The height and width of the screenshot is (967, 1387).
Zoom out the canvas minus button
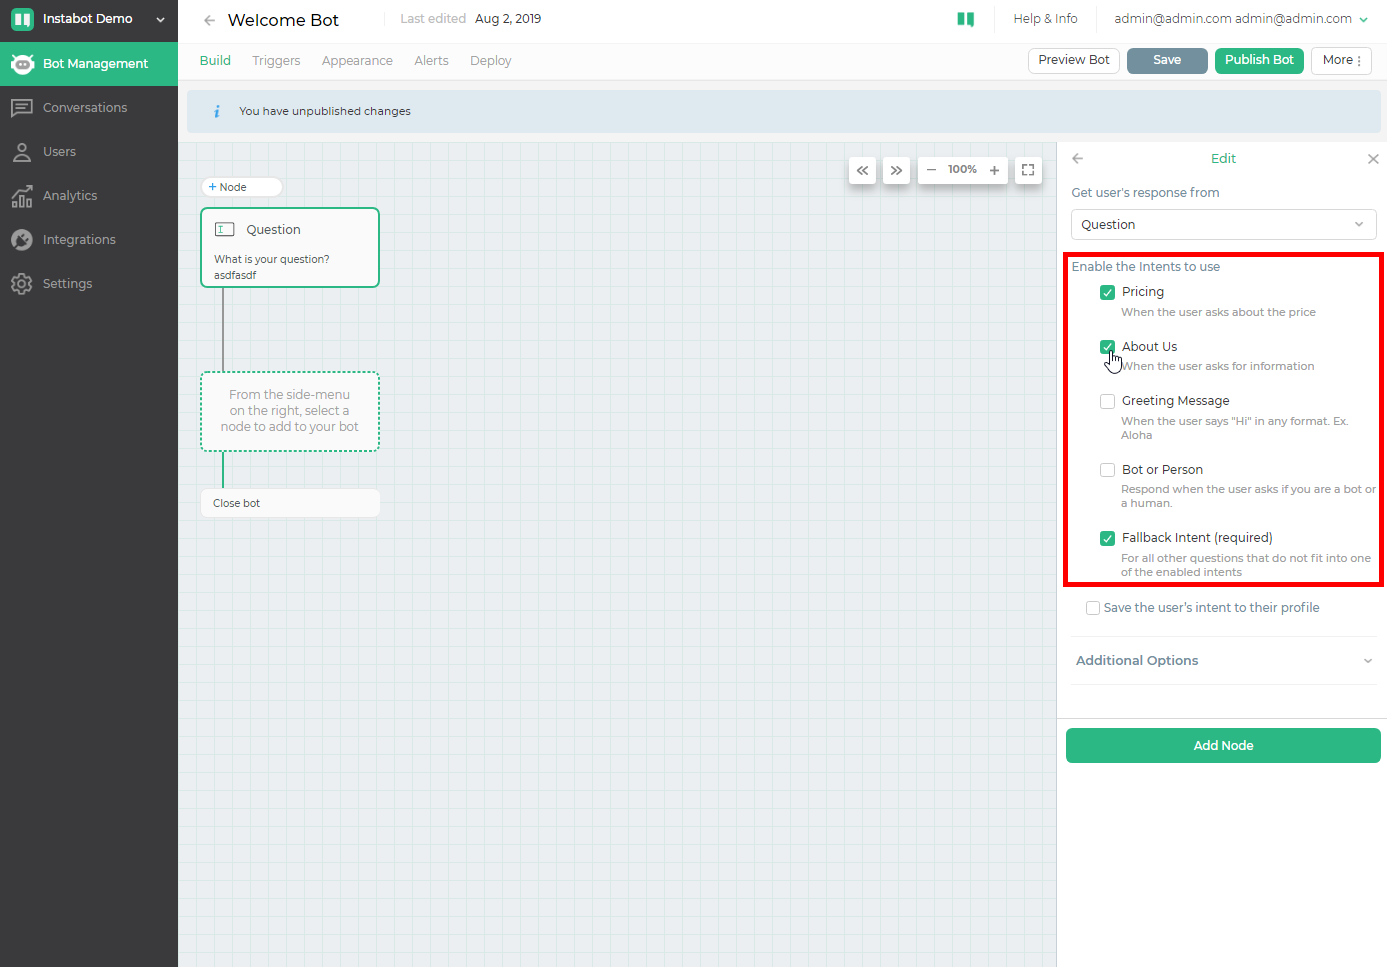[x=931, y=170]
